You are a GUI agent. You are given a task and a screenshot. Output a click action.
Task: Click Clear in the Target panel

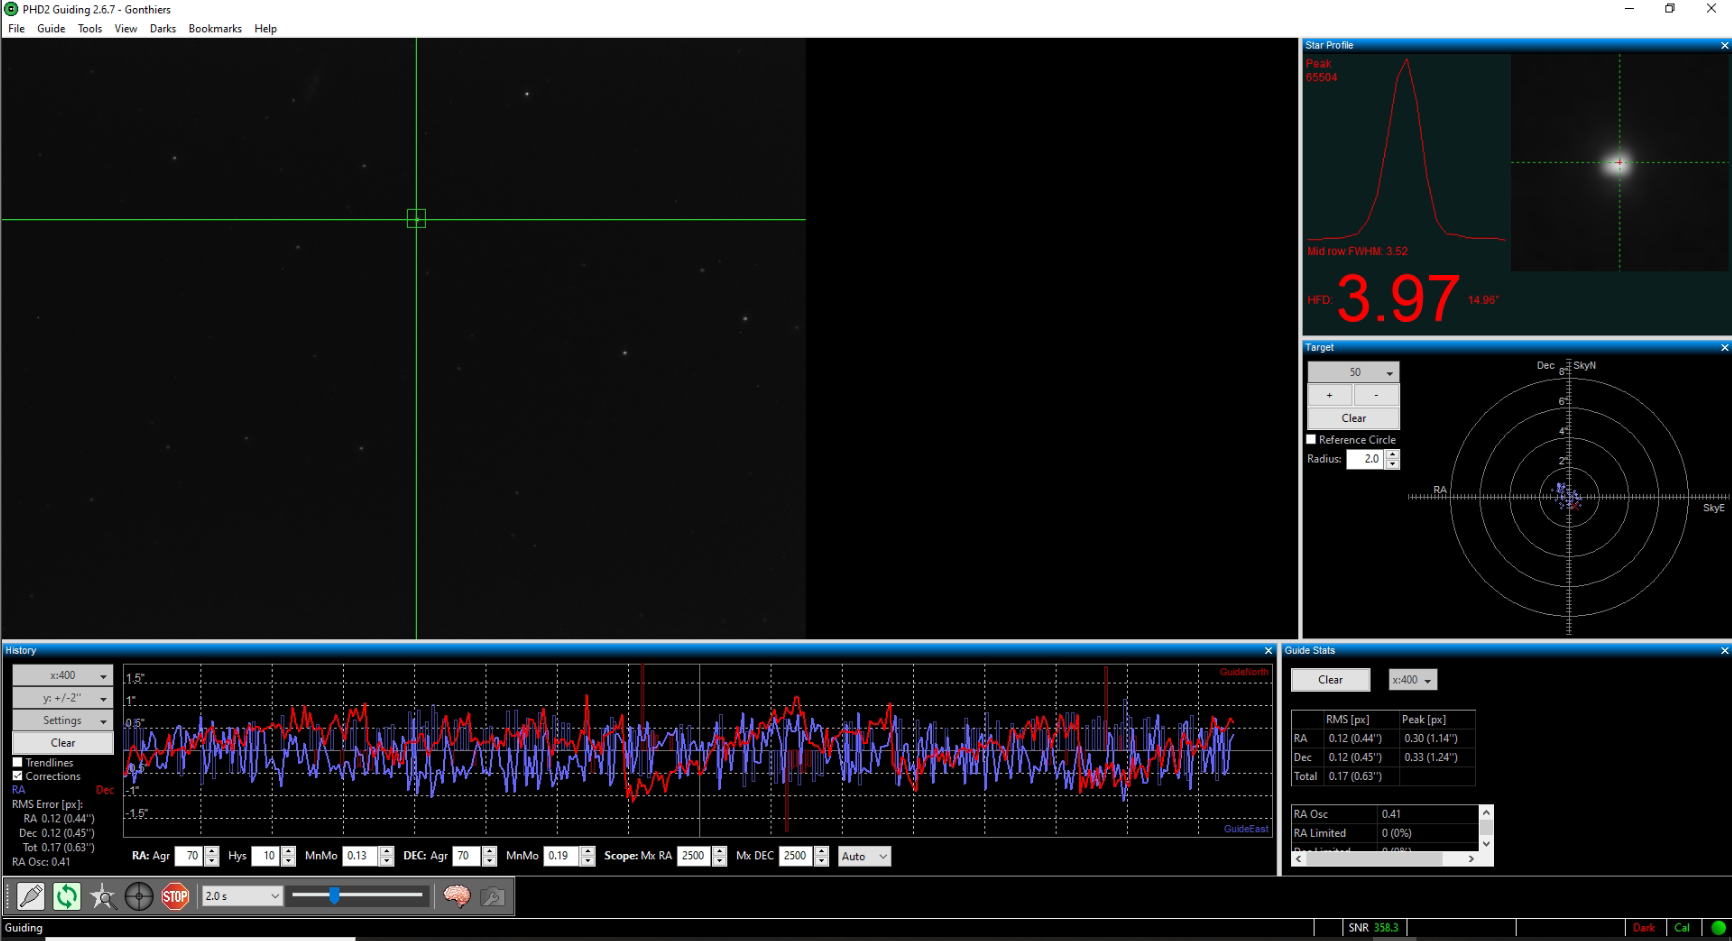tap(1353, 418)
